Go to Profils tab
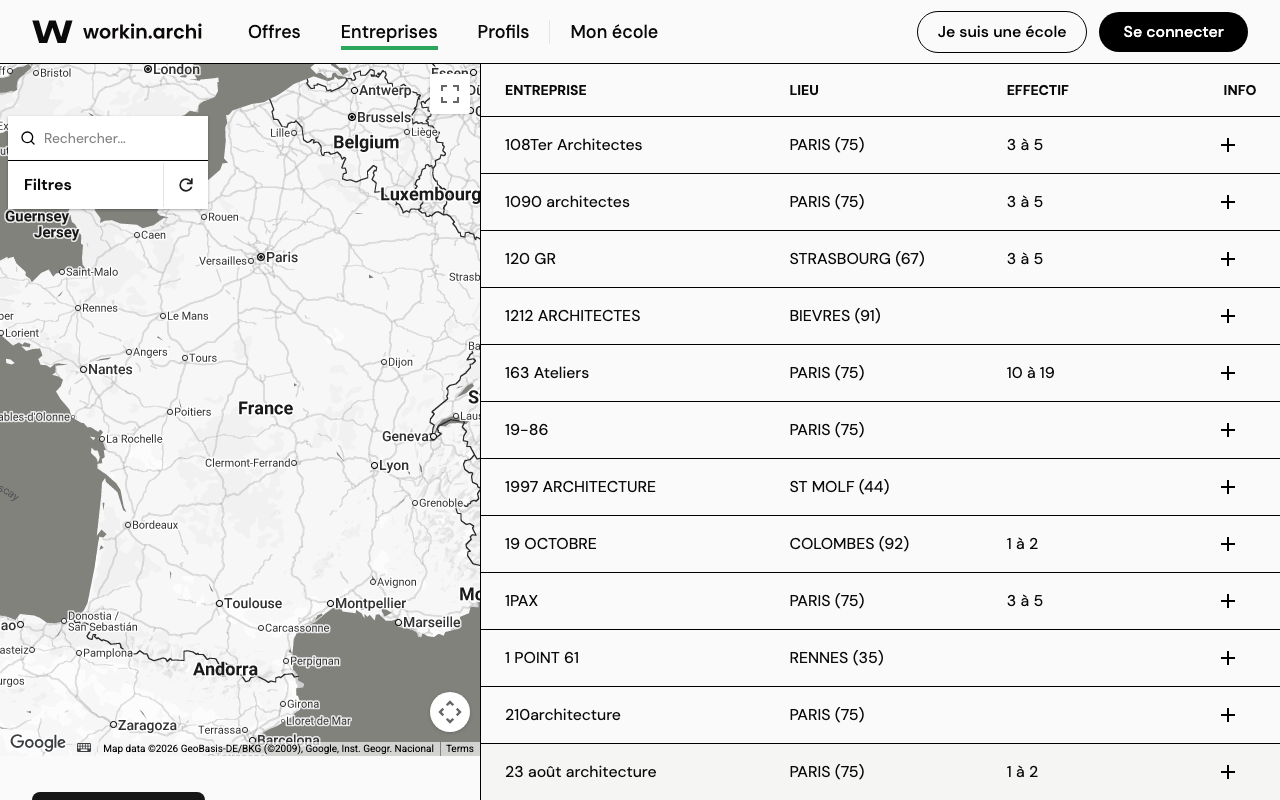 [503, 32]
